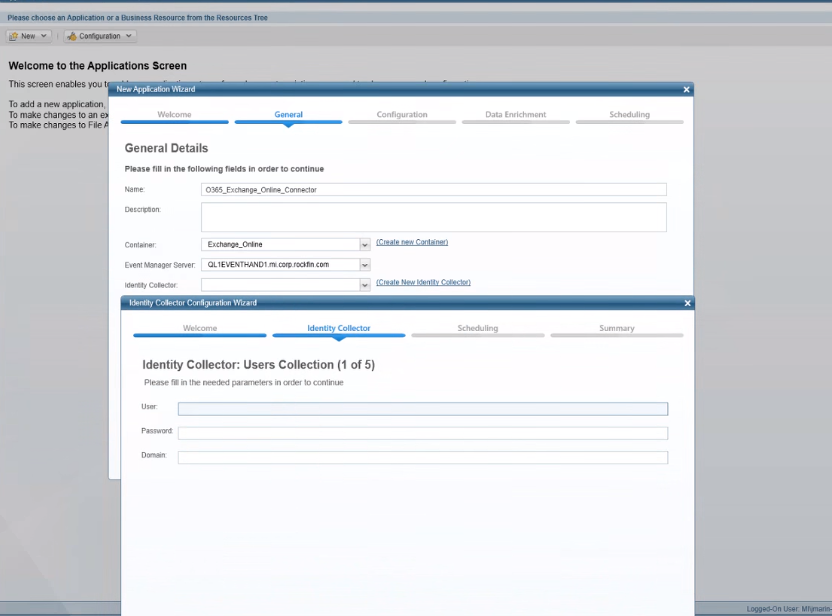The image size is (832, 616).
Task: Select the General wizard step
Action: tap(288, 115)
